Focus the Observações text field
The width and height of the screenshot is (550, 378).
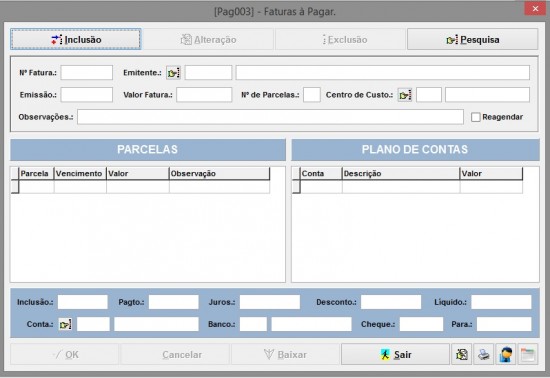click(x=270, y=117)
